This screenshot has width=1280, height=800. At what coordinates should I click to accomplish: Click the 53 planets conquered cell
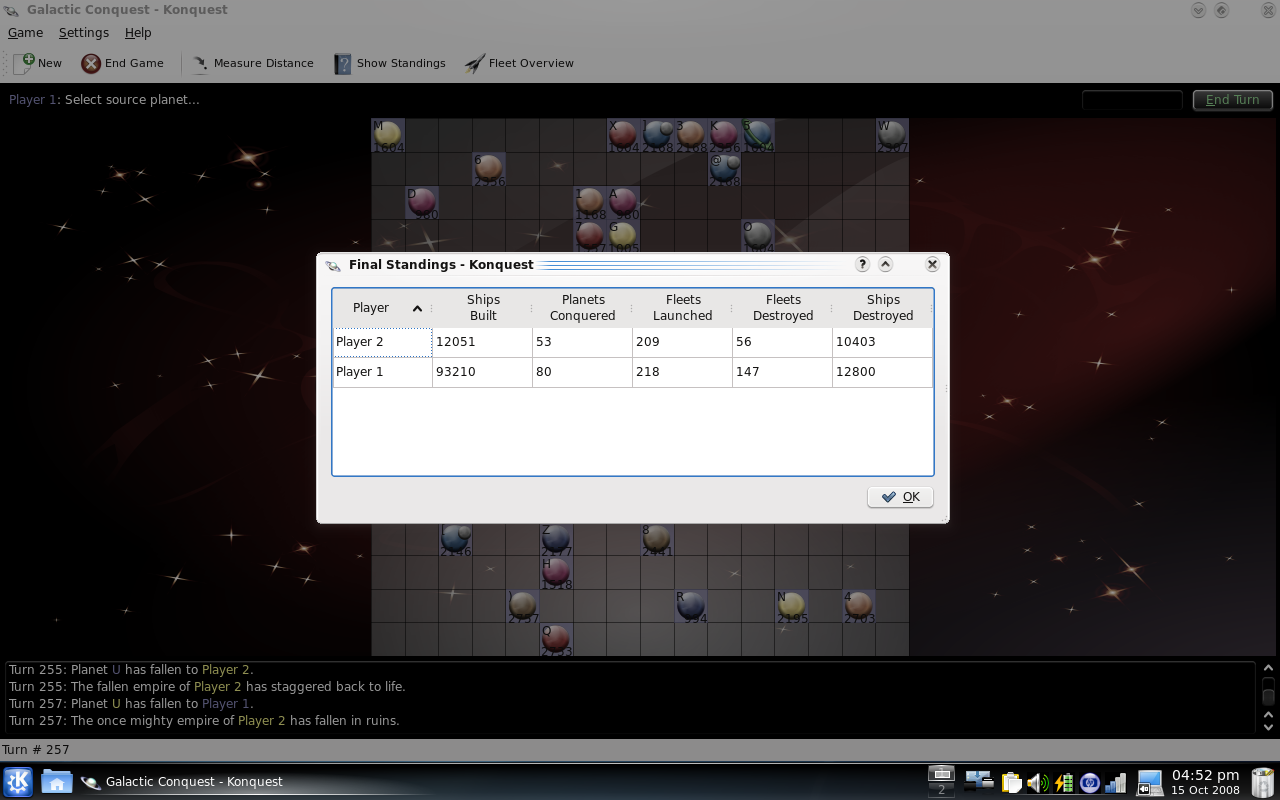[583, 342]
